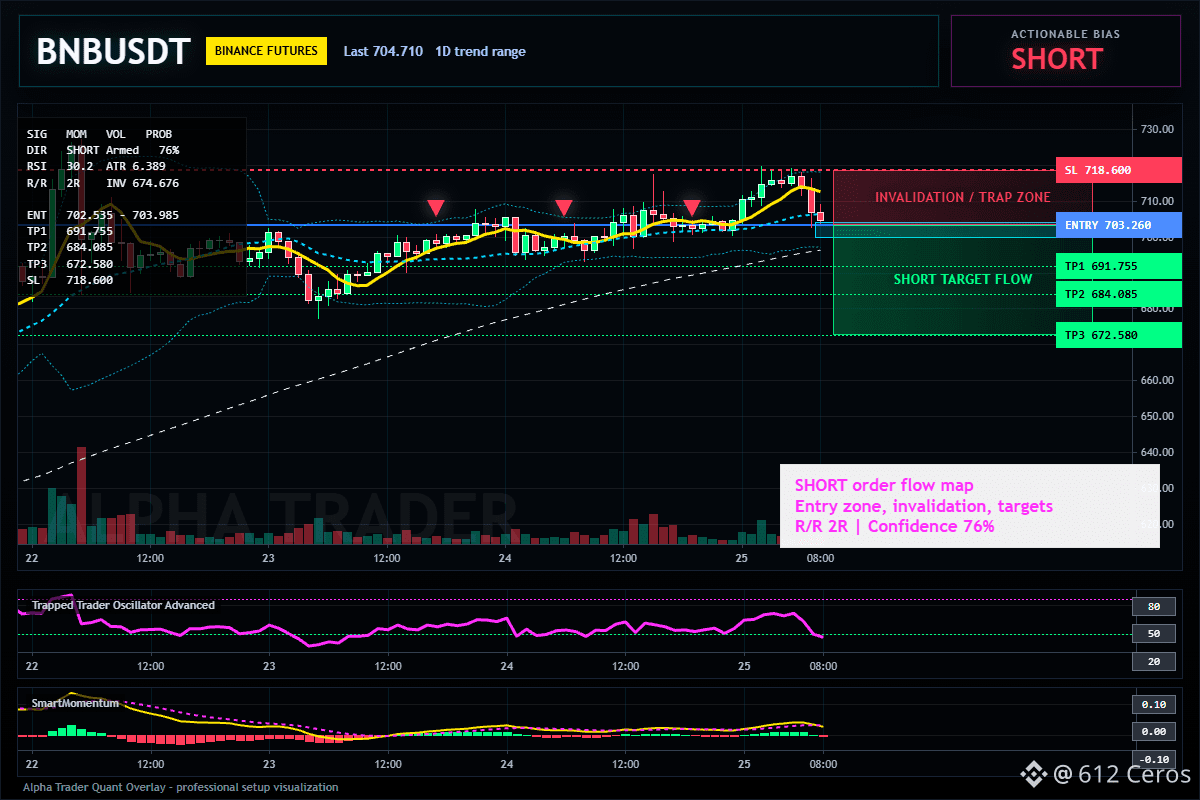Click the 1D trend range label
This screenshot has height=800, width=1200.
pyautogui.click(x=480, y=51)
